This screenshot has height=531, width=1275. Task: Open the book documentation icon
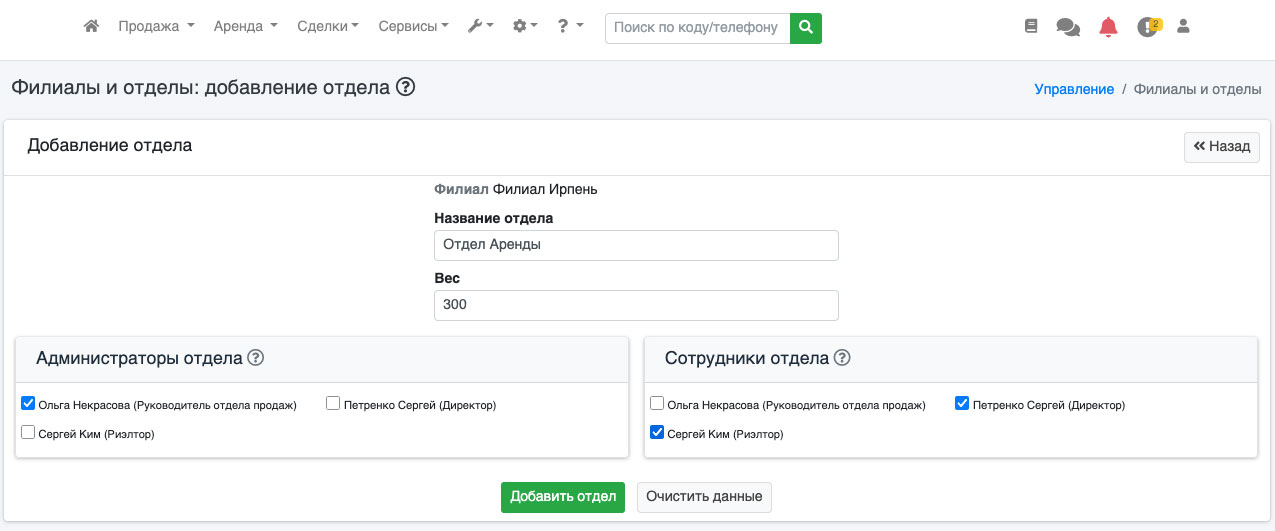[1031, 27]
